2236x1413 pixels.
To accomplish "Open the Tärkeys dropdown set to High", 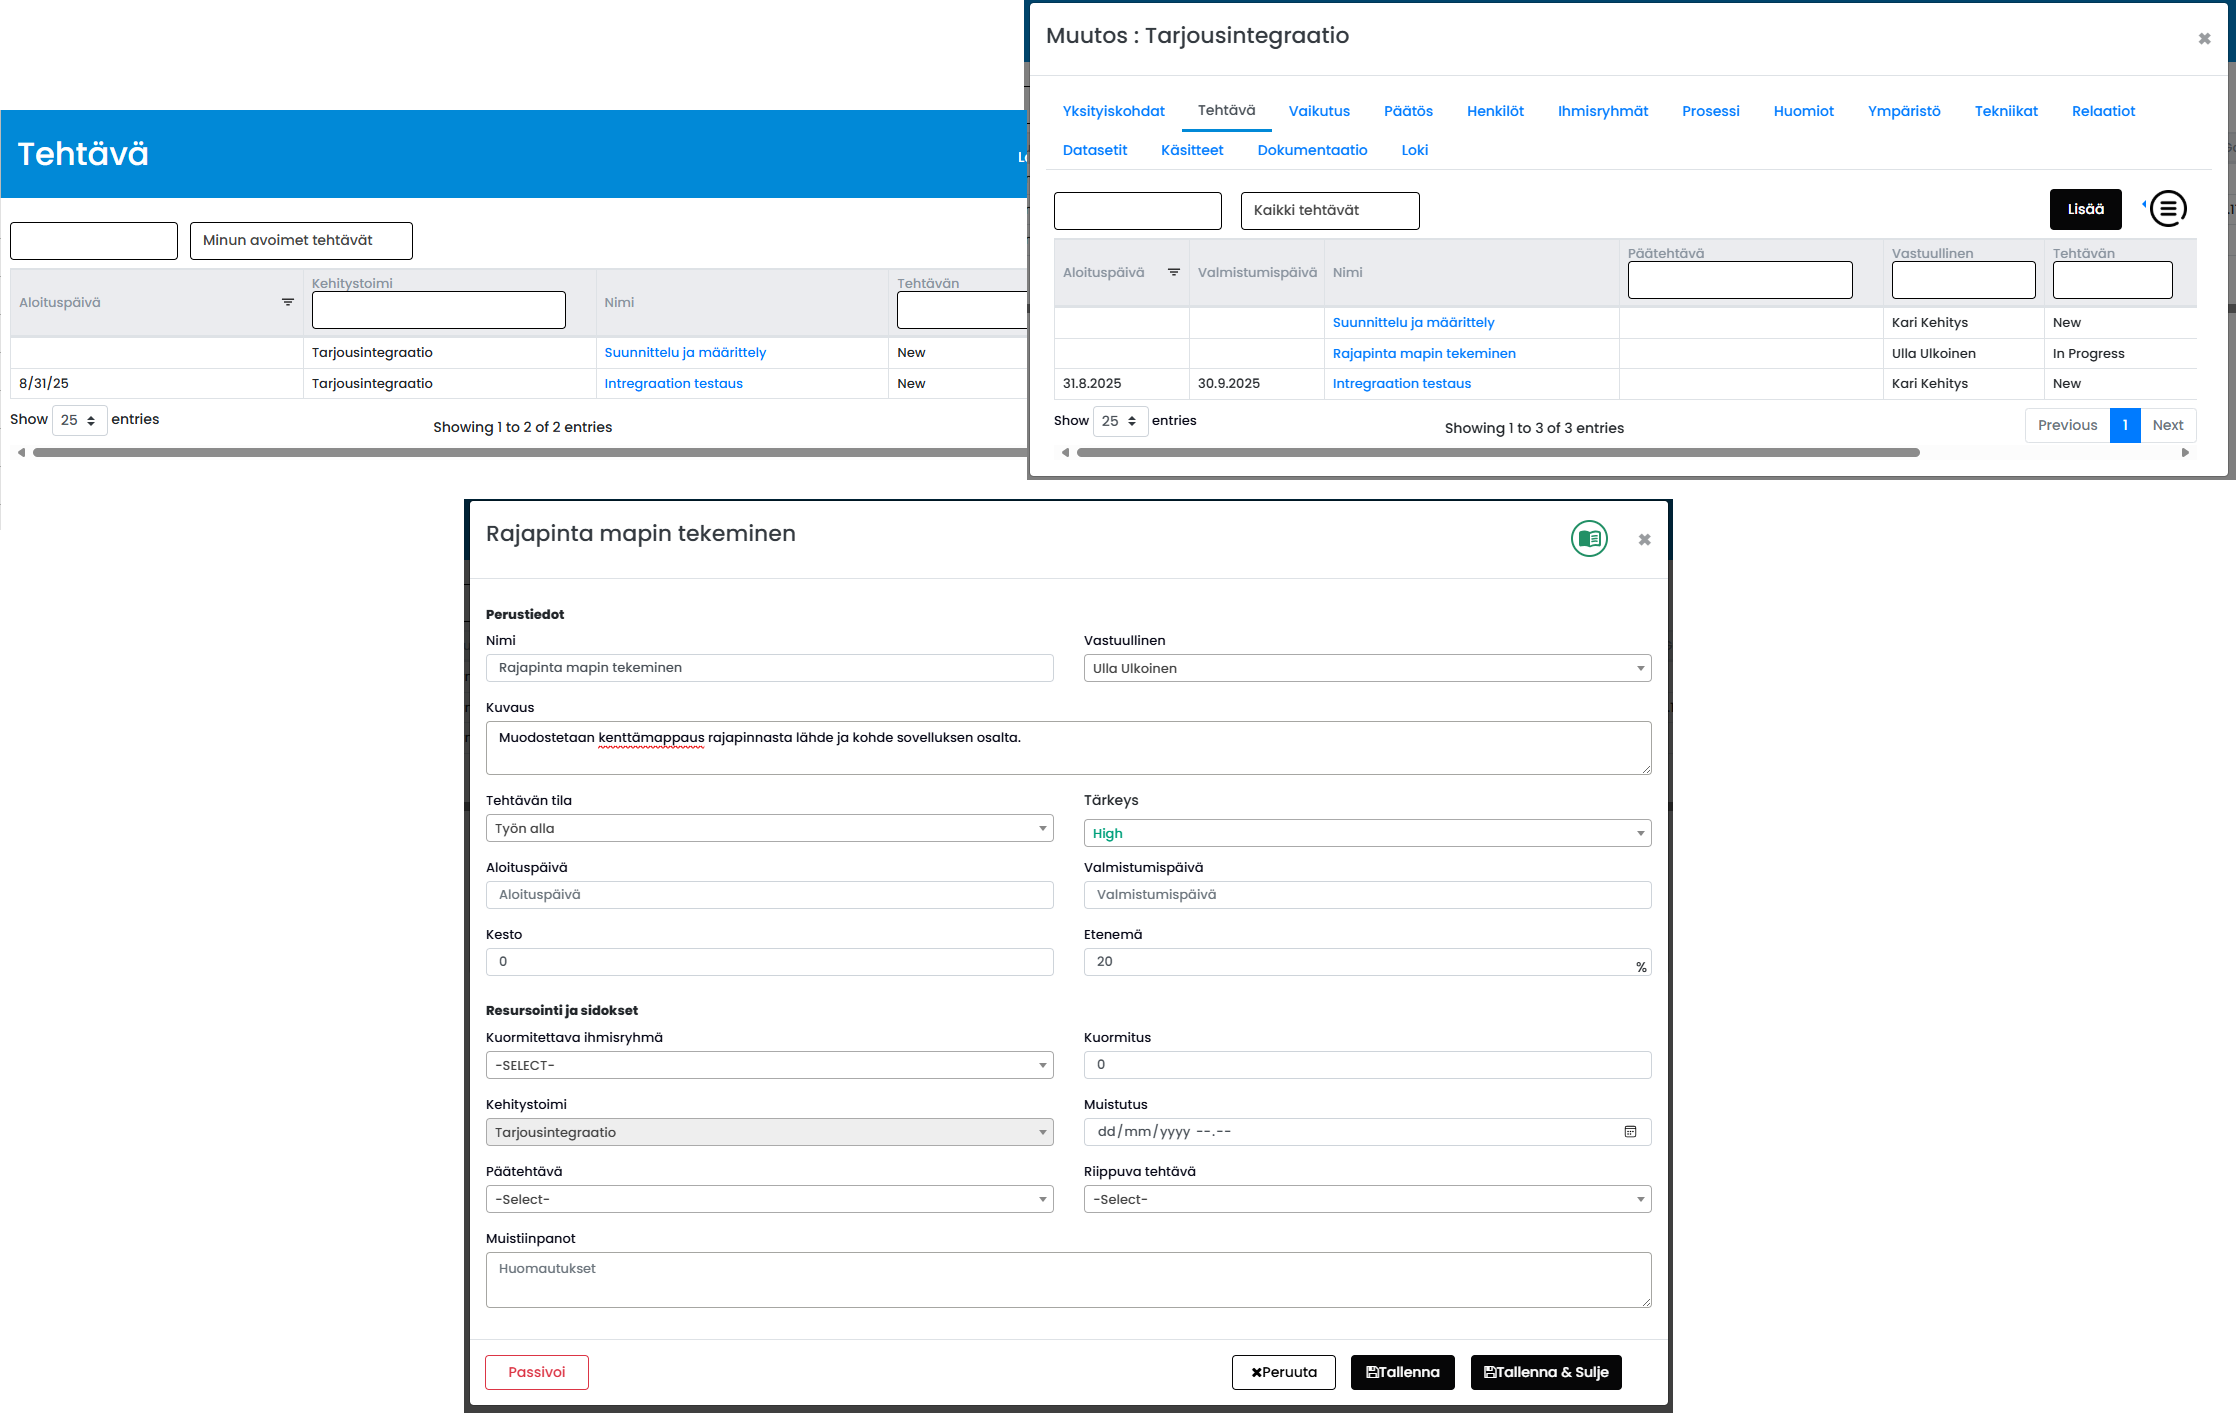I will pos(1366,833).
